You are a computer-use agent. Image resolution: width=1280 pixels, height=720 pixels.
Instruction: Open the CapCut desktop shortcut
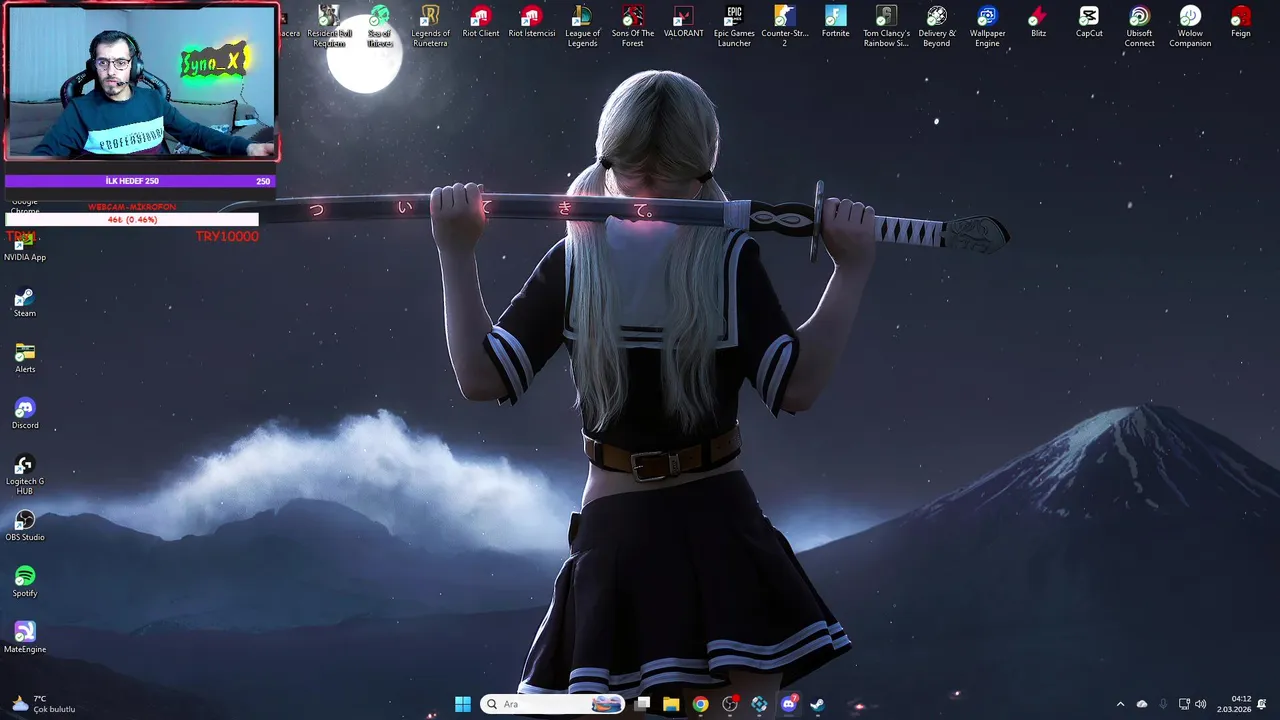(x=1089, y=22)
